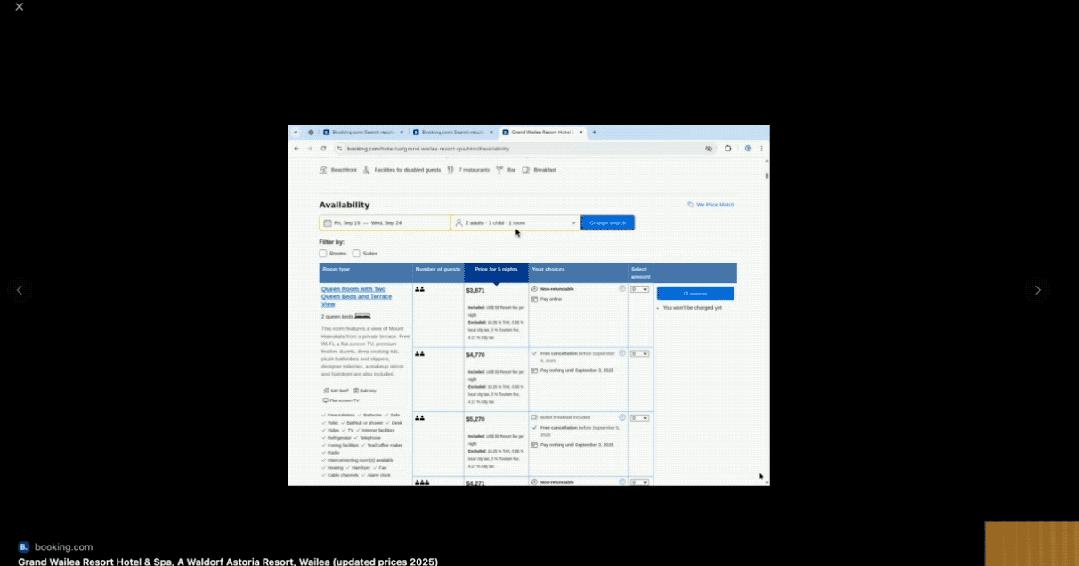Click the Breakfast cup icon
1079x566 pixels.
pos(526,170)
